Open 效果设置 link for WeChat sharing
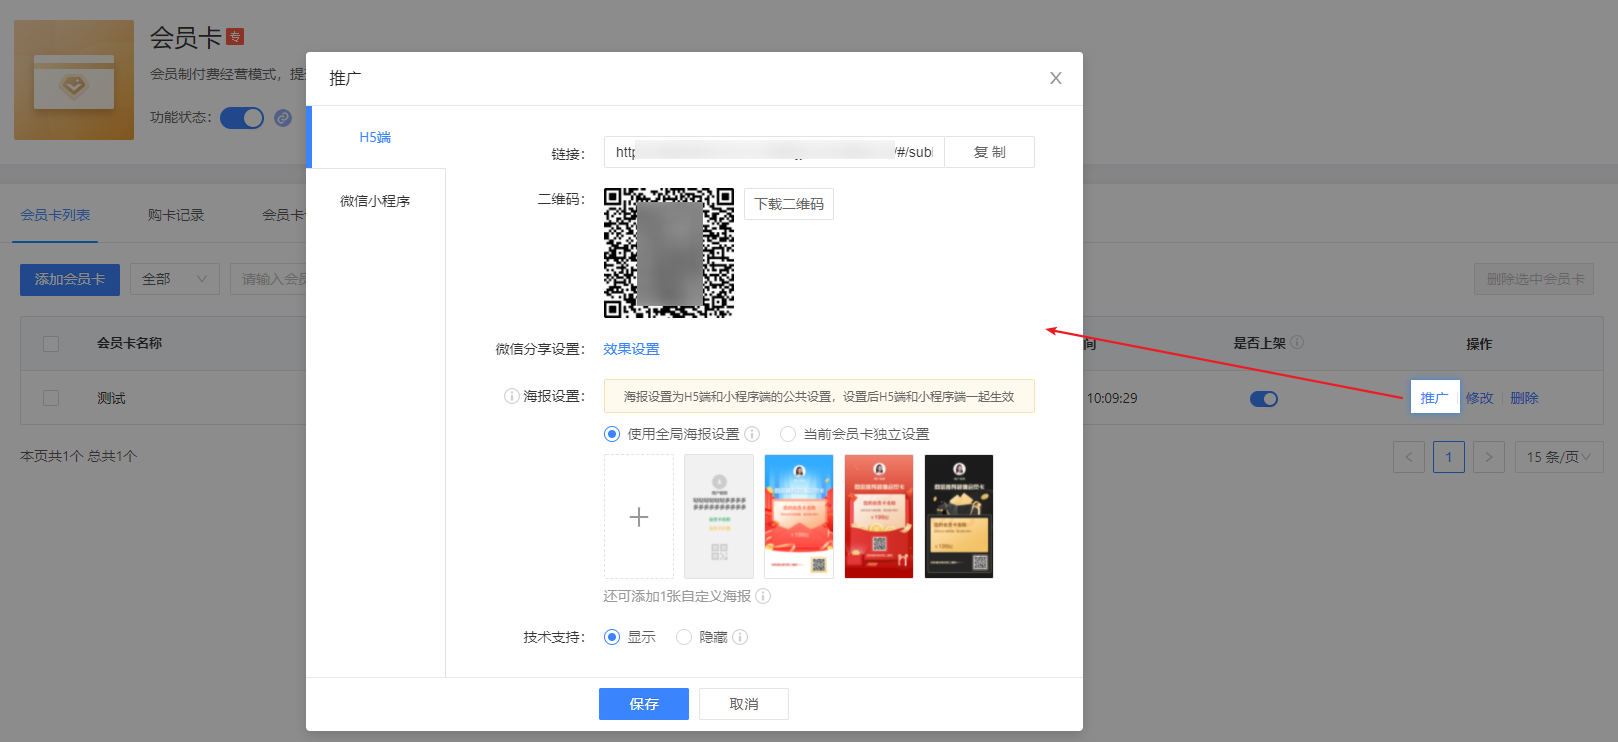Screen dimensions: 1618x742 [x=631, y=349]
